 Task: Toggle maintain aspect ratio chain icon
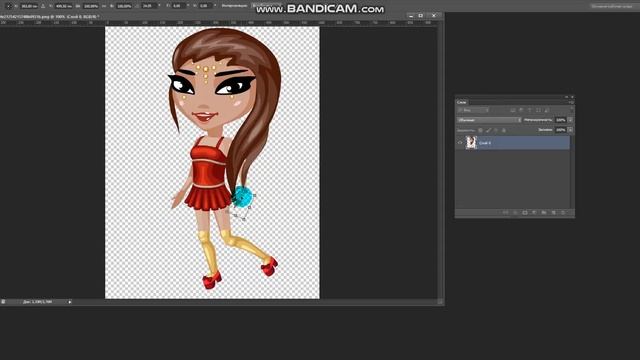(x=104, y=6)
